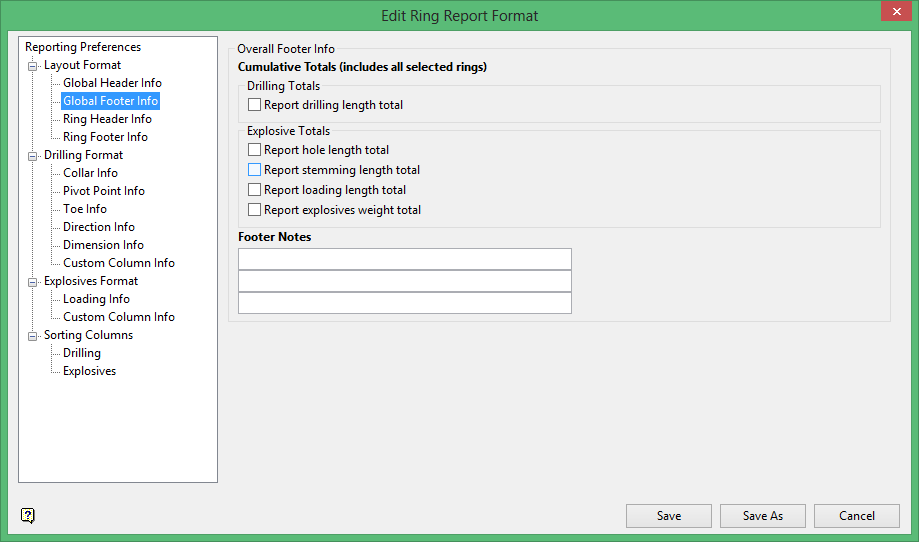Check Report hole length total
Image resolution: width=919 pixels, height=542 pixels.
pos(255,150)
